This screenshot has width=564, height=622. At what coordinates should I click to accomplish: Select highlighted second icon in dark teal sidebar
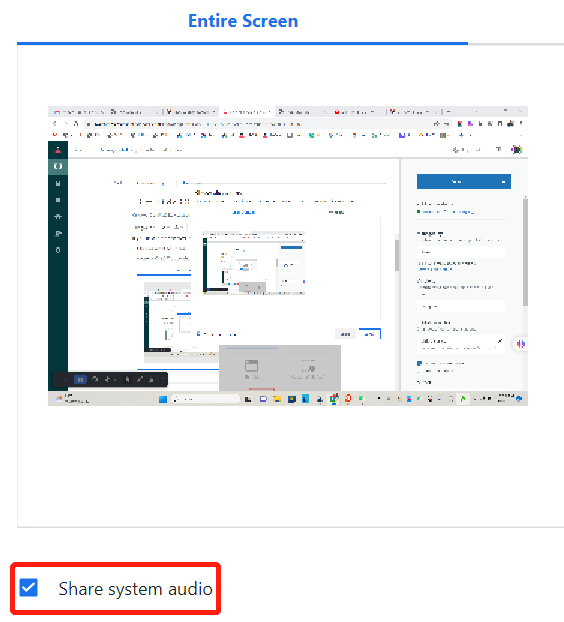pos(58,166)
